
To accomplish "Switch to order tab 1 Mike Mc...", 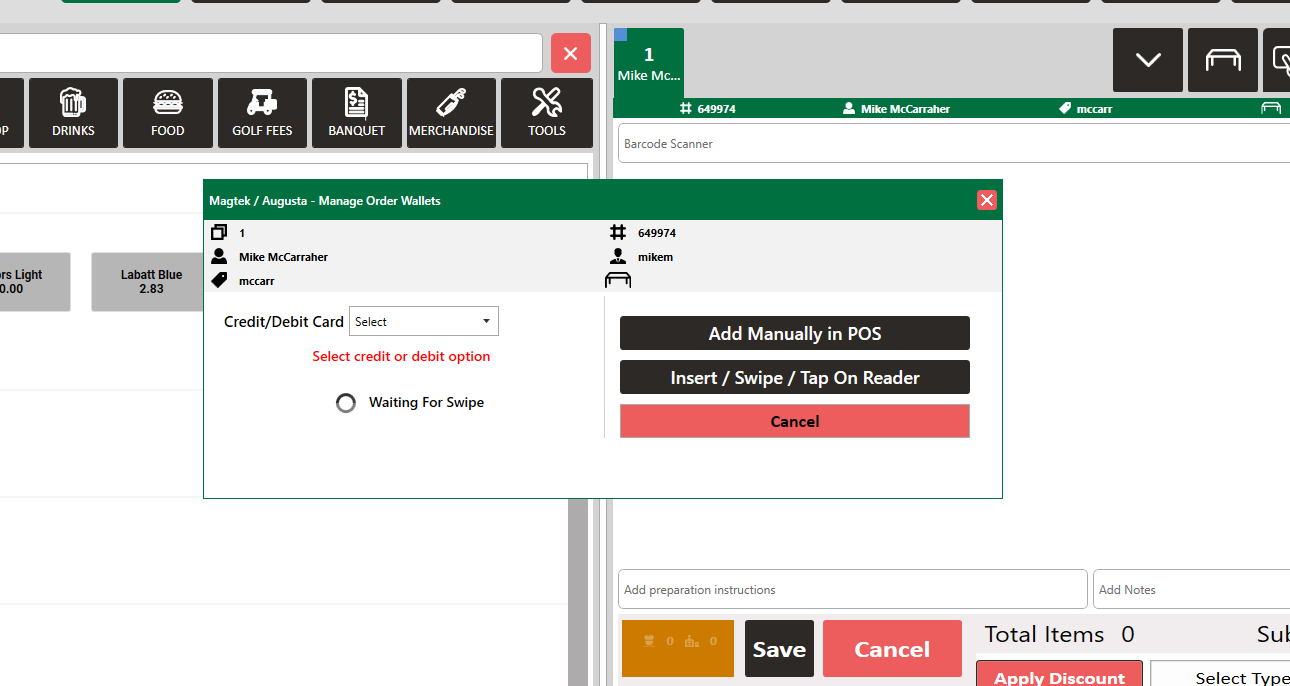I will coord(648,62).
